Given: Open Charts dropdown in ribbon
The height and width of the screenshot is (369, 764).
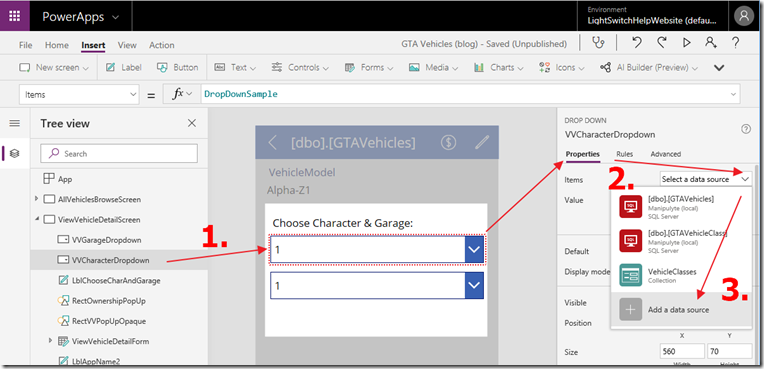Looking at the screenshot, I should click(x=498, y=67).
